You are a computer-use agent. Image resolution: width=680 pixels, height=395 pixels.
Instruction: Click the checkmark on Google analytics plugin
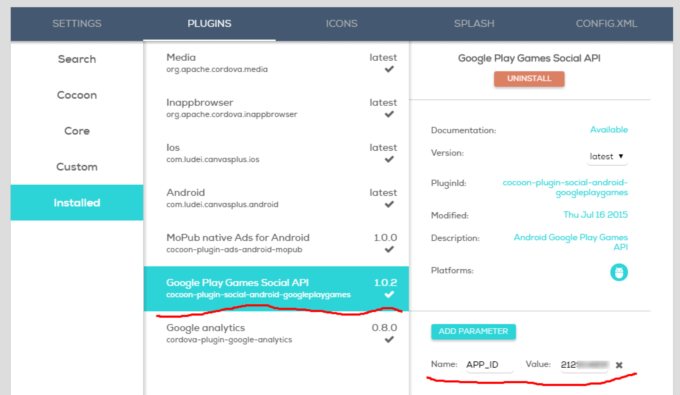(389, 340)
